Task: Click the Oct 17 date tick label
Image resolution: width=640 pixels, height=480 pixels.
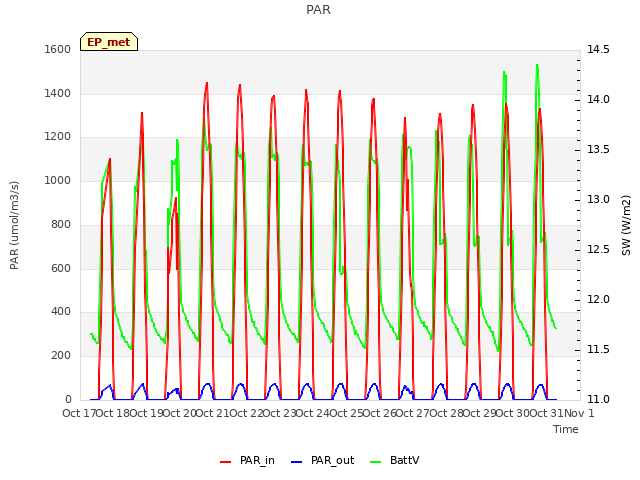Action: pos(79,413)
